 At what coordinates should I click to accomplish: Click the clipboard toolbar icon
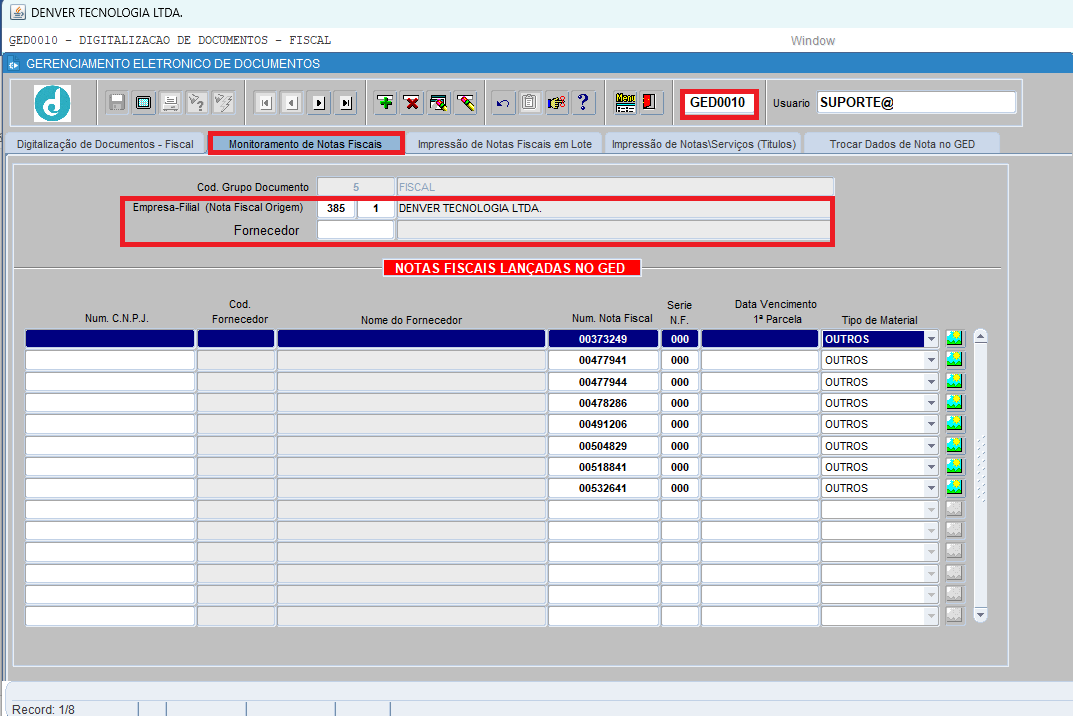click(530, 103)
